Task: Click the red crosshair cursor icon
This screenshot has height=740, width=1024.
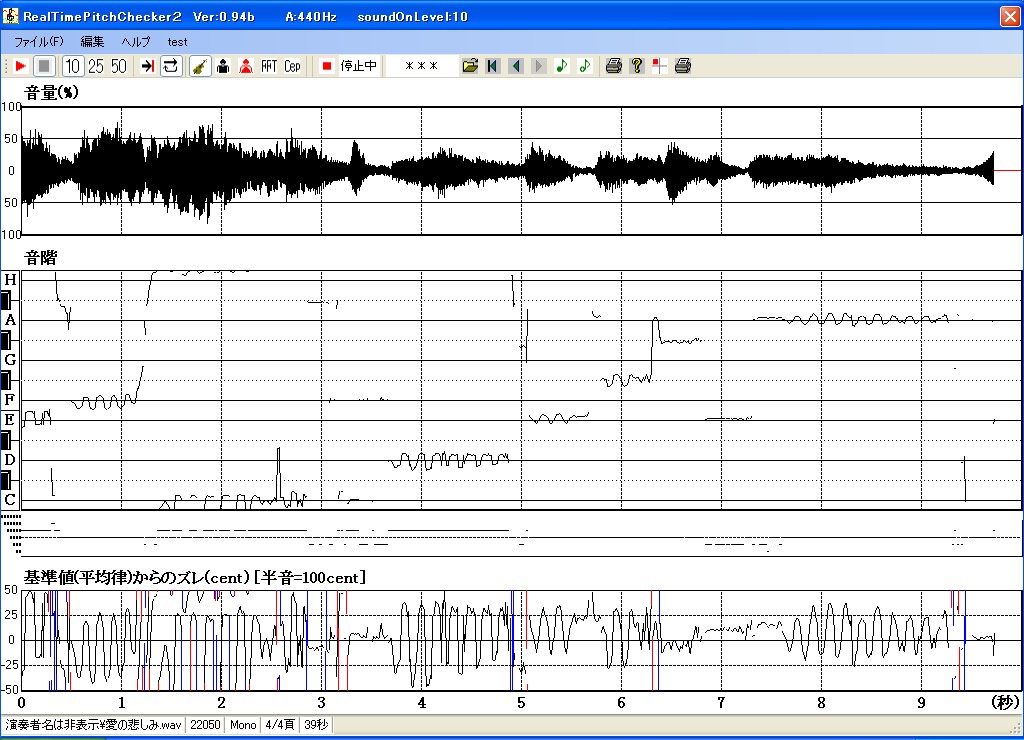Action: tap(660, 66)
